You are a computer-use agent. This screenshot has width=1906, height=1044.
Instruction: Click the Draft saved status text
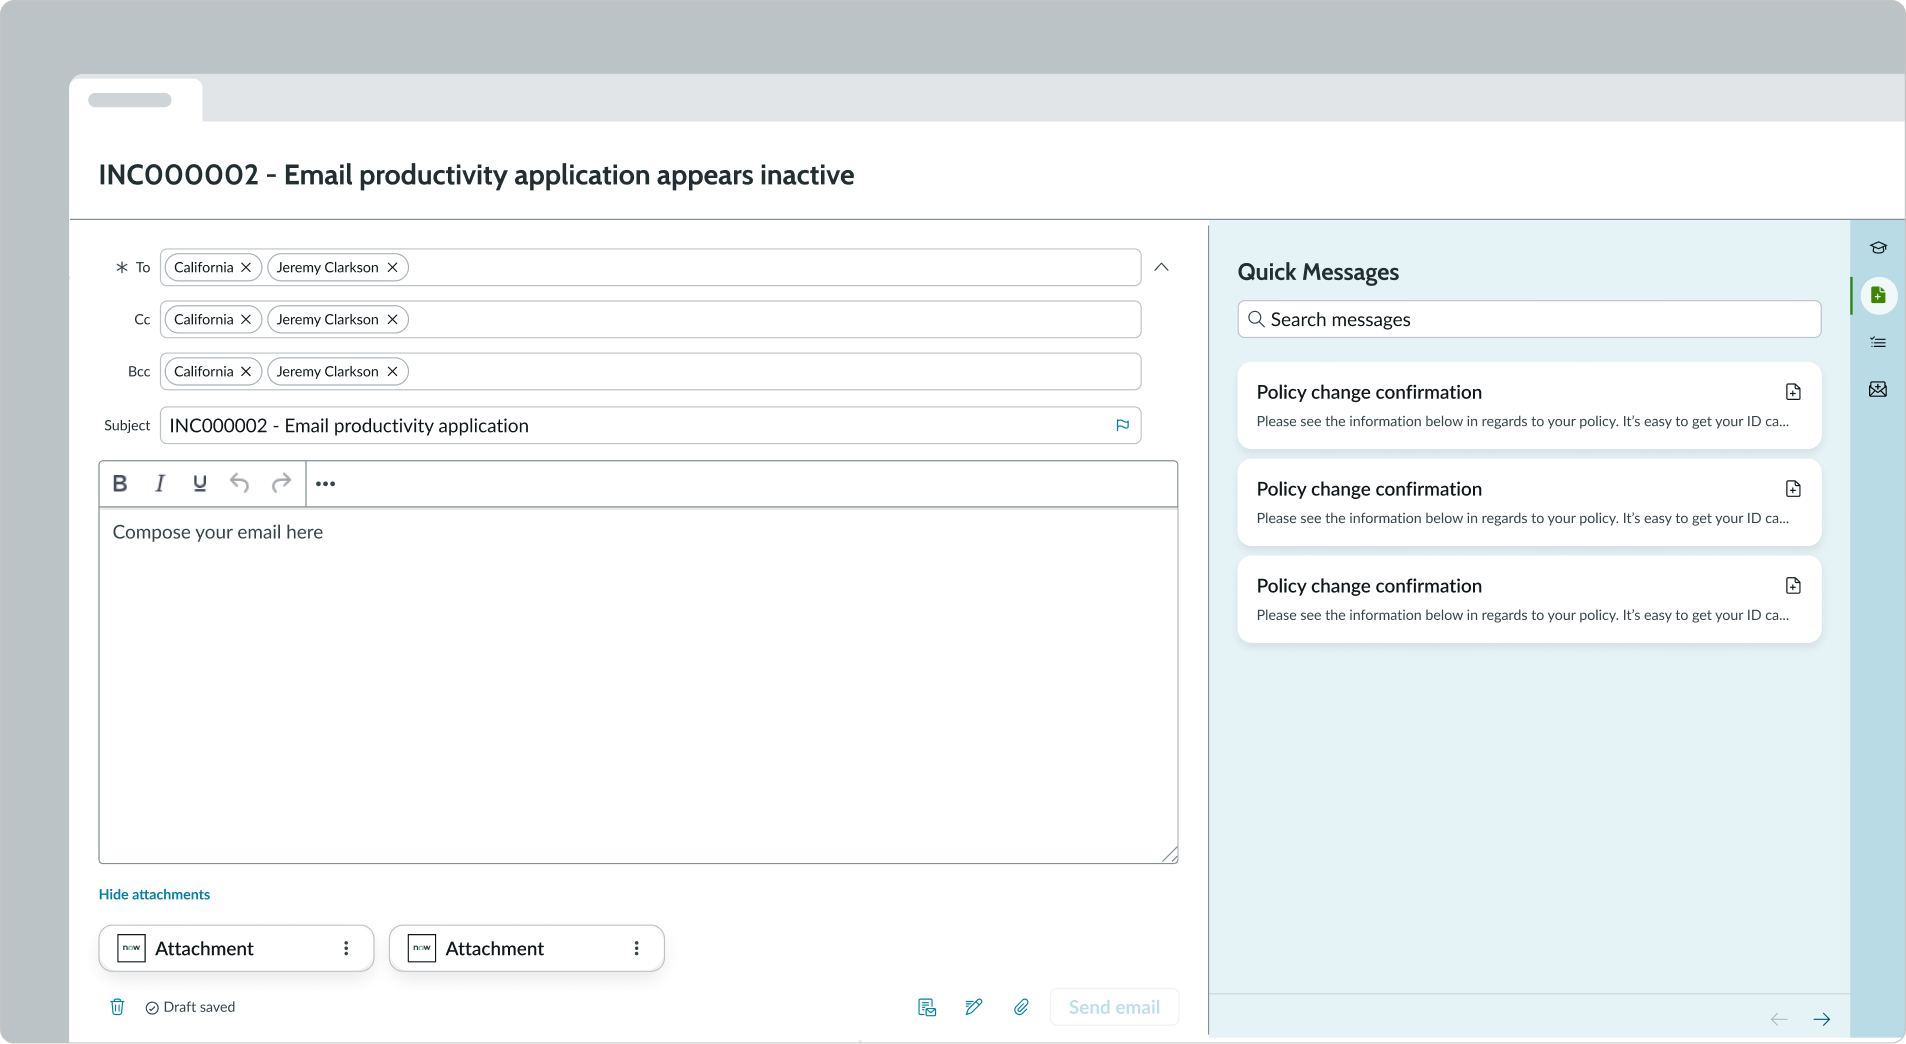(x=199, y=1008)
